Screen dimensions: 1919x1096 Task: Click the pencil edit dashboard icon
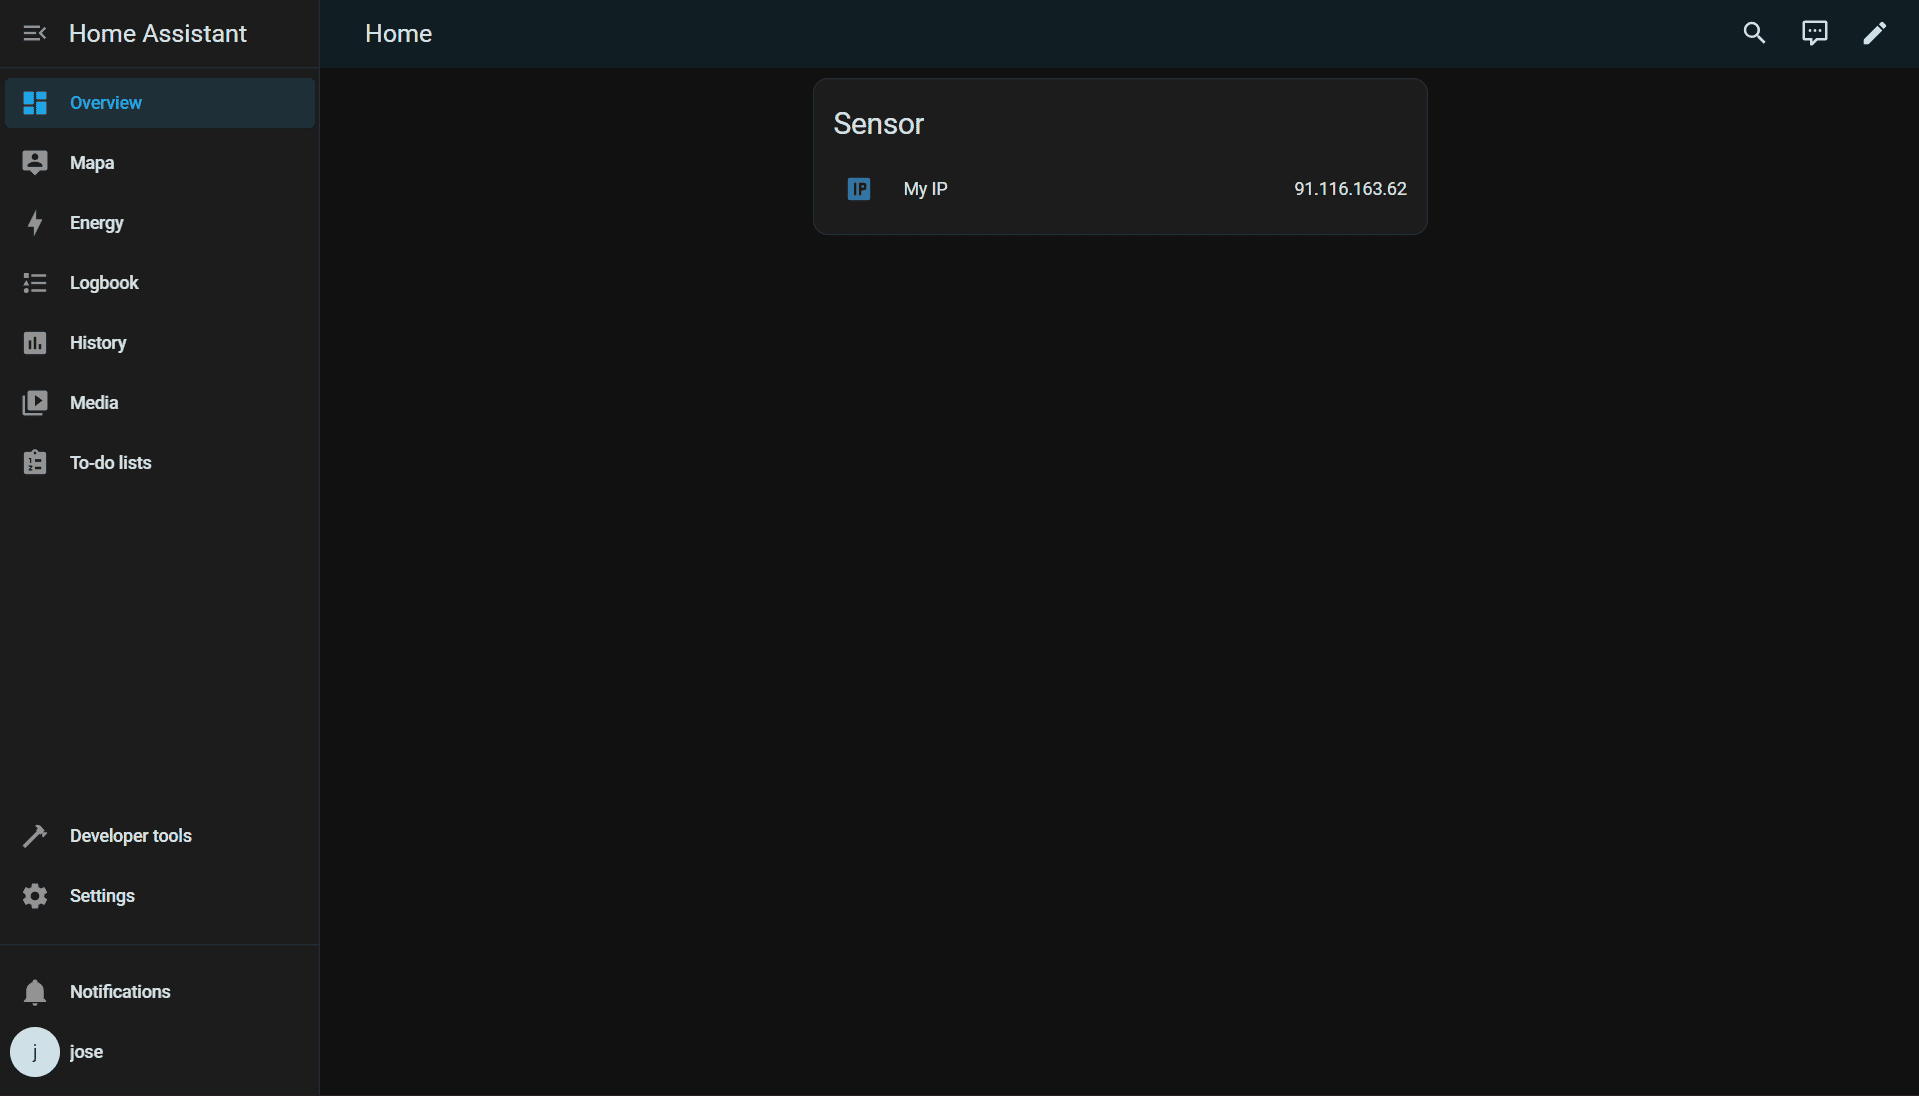[1874, 34]
